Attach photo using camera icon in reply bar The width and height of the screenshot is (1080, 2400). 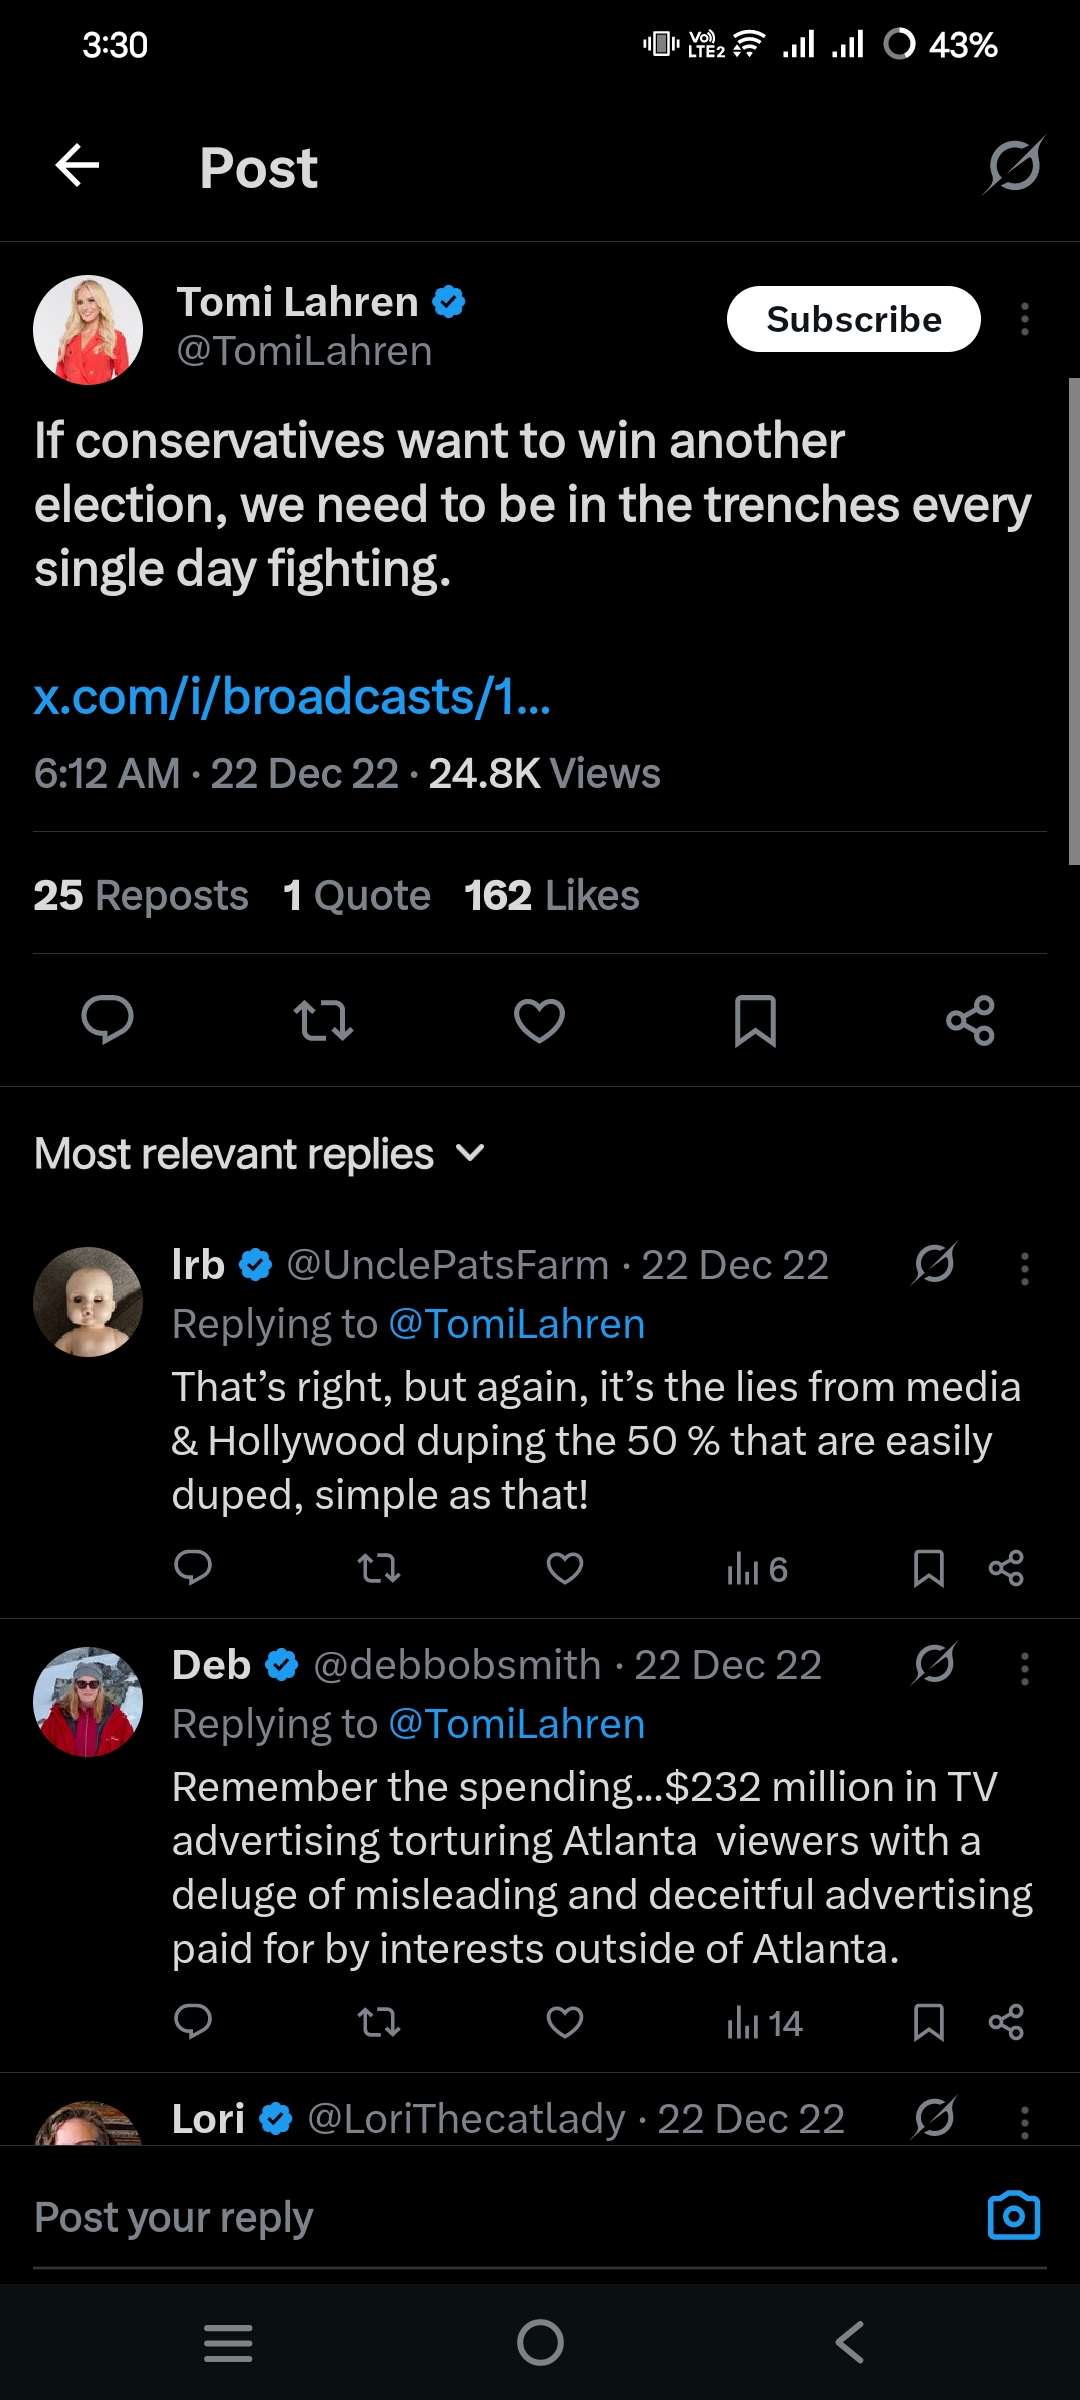(1013, 2217)
